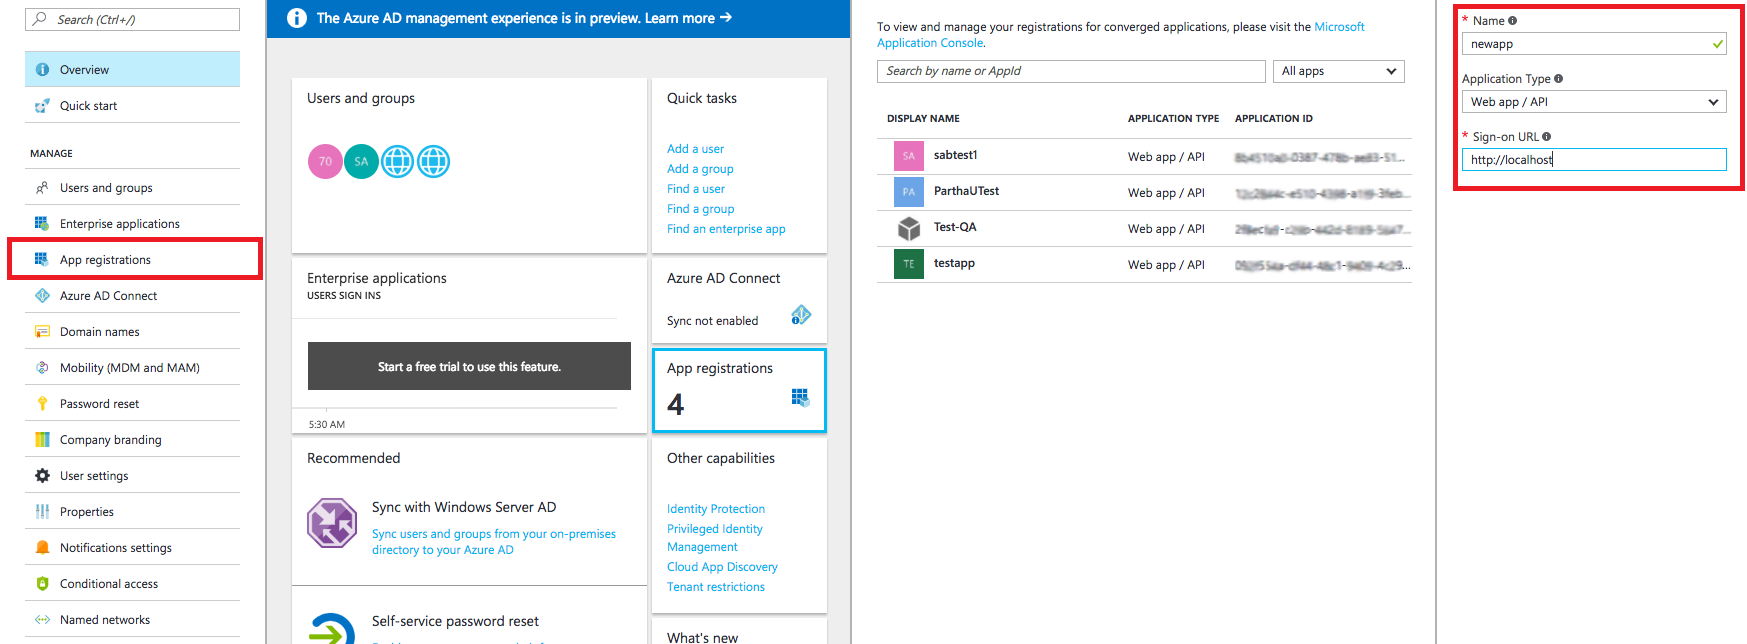Click the info icon next to Name
1747x644 pixels.
(1512, 21)
